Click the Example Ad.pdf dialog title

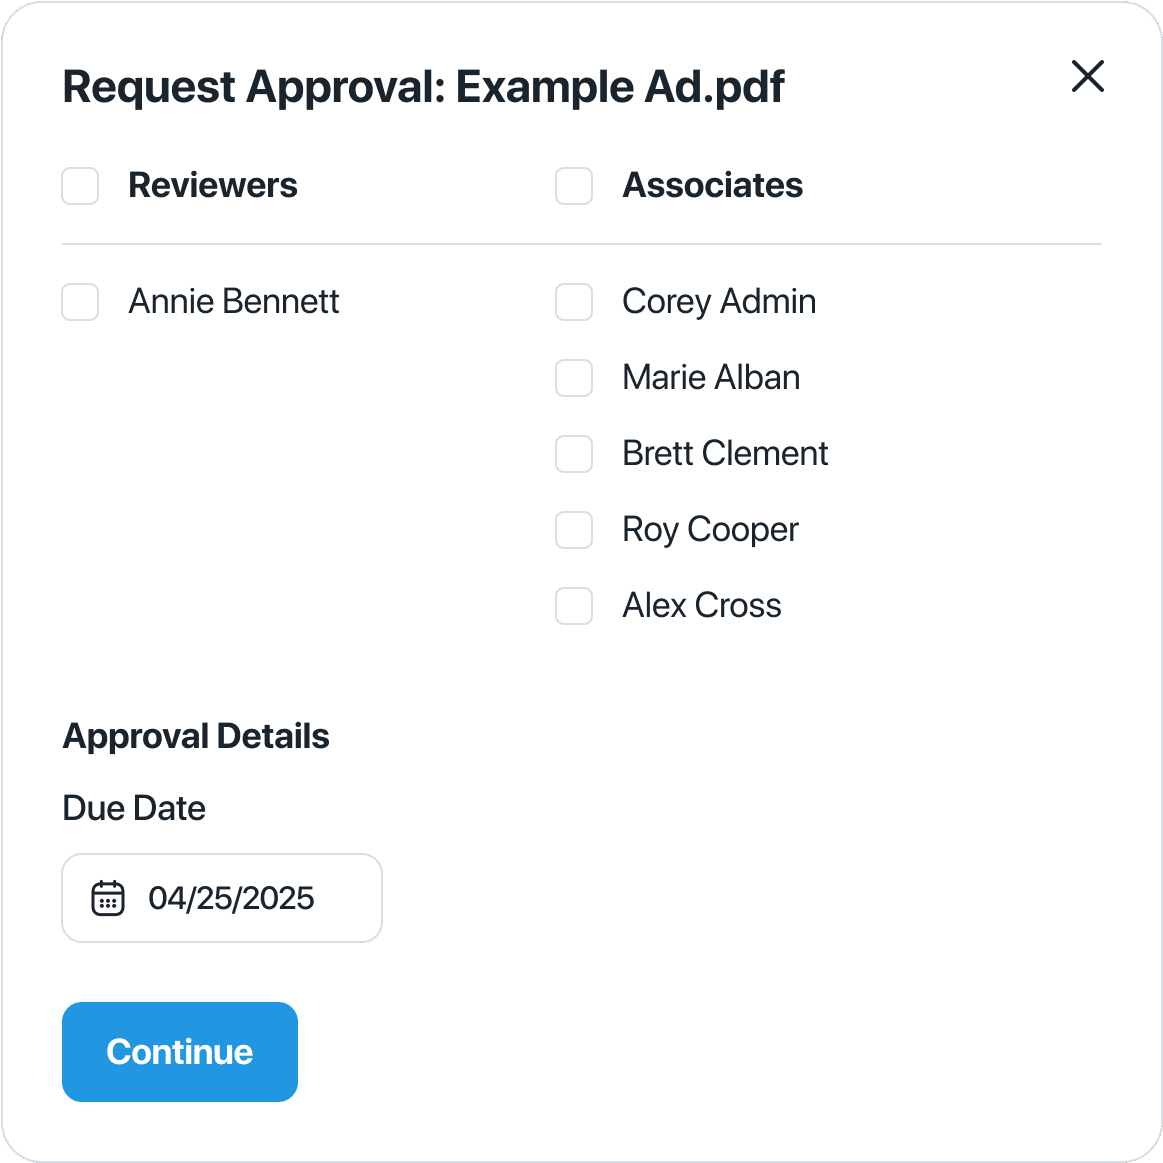point(423,87)
